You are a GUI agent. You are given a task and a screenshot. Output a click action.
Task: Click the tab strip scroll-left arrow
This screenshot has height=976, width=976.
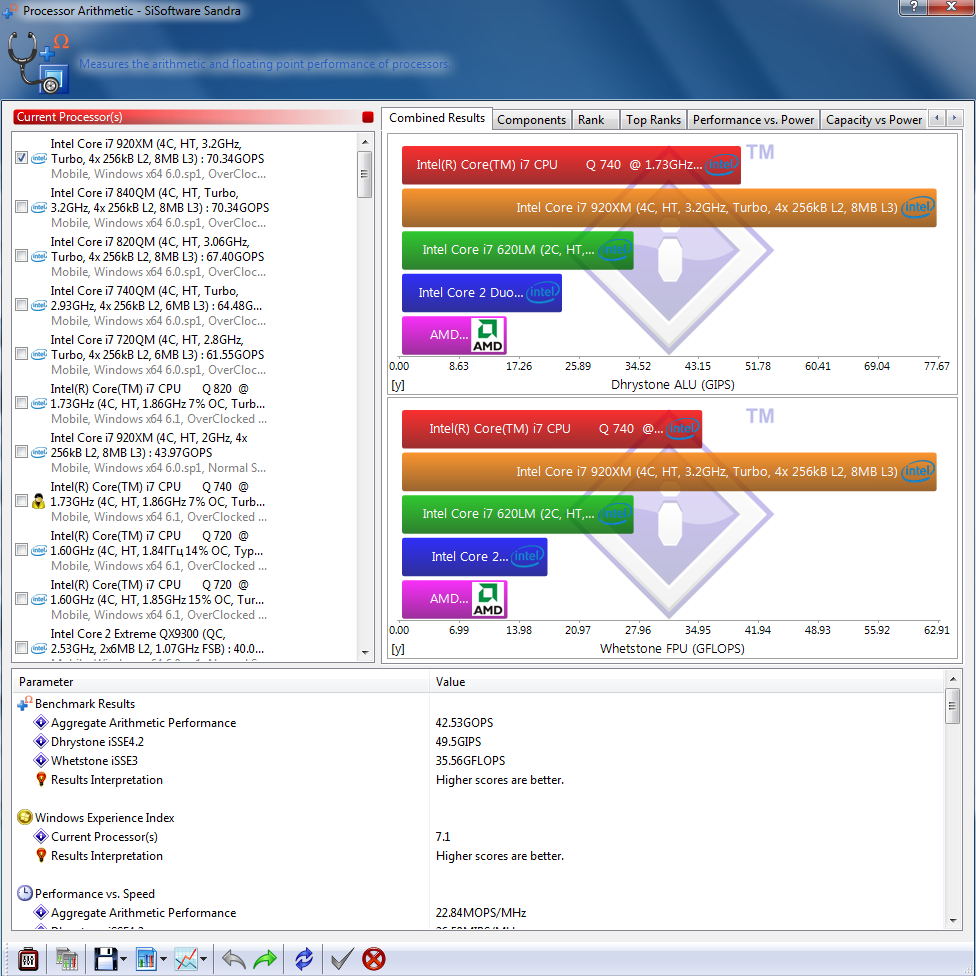point(937,117)
